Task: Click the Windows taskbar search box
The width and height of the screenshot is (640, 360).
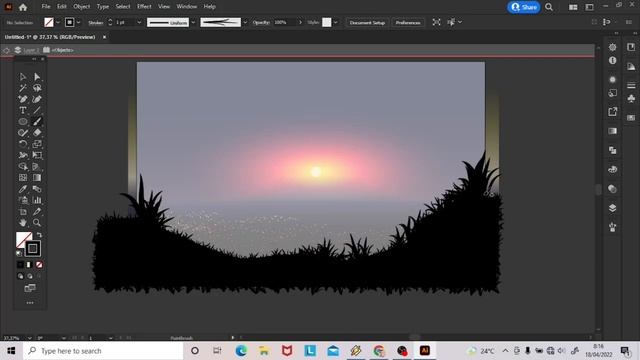Action: coord(103,351)
